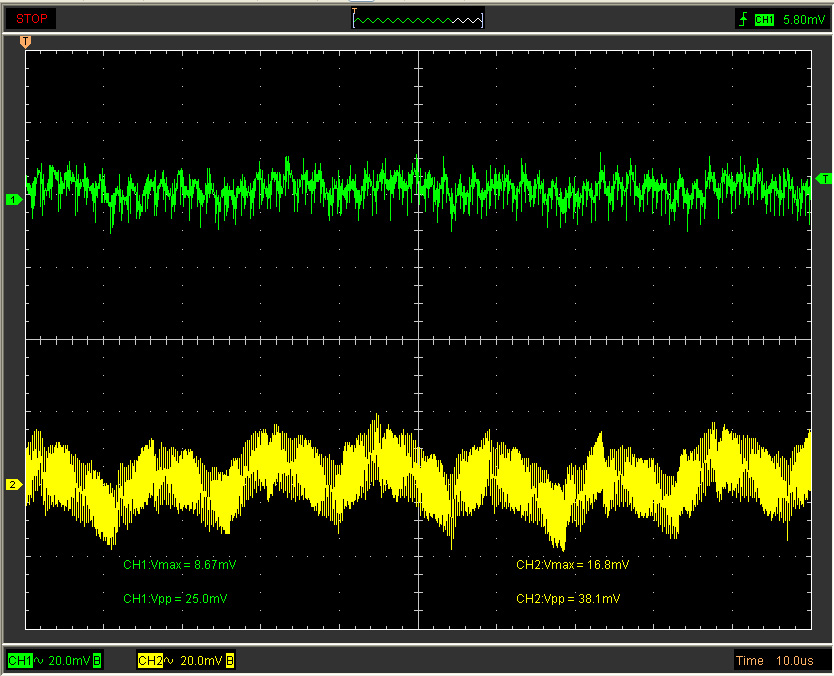Screen dimensions: 834x676
Task: Click the green trigger level T marker
Action: coord(823,179)
